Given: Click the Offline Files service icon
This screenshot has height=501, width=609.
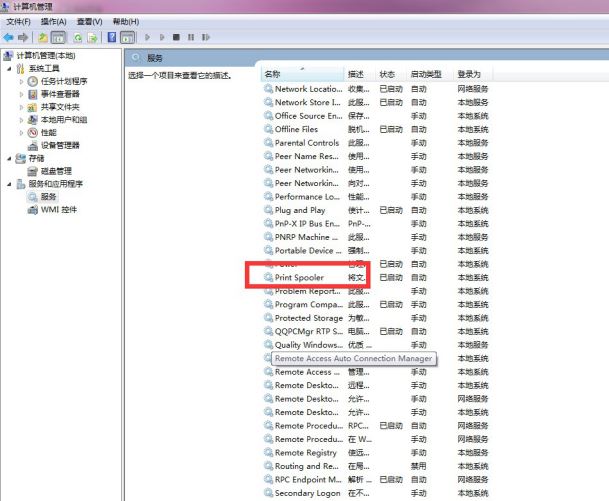Looking at the screenshot, I should (268, 129).
